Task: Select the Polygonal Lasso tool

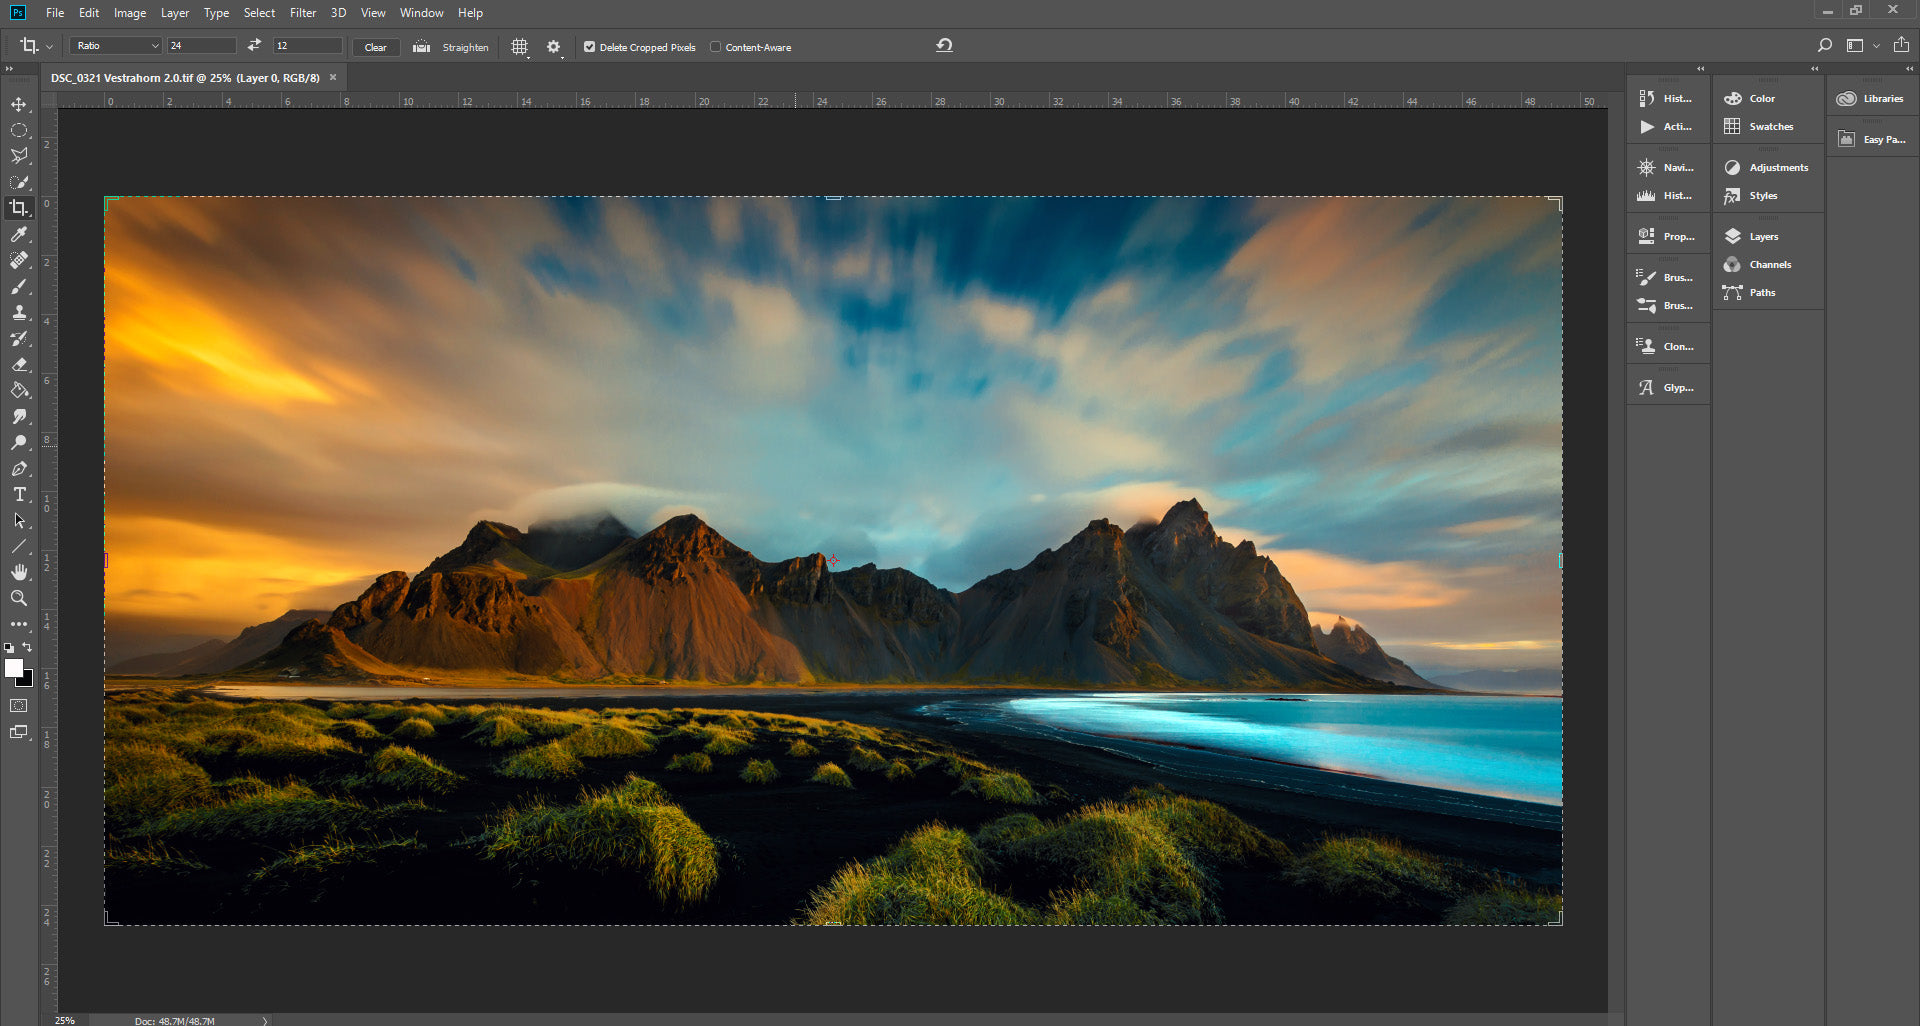Action: [19, 156]
